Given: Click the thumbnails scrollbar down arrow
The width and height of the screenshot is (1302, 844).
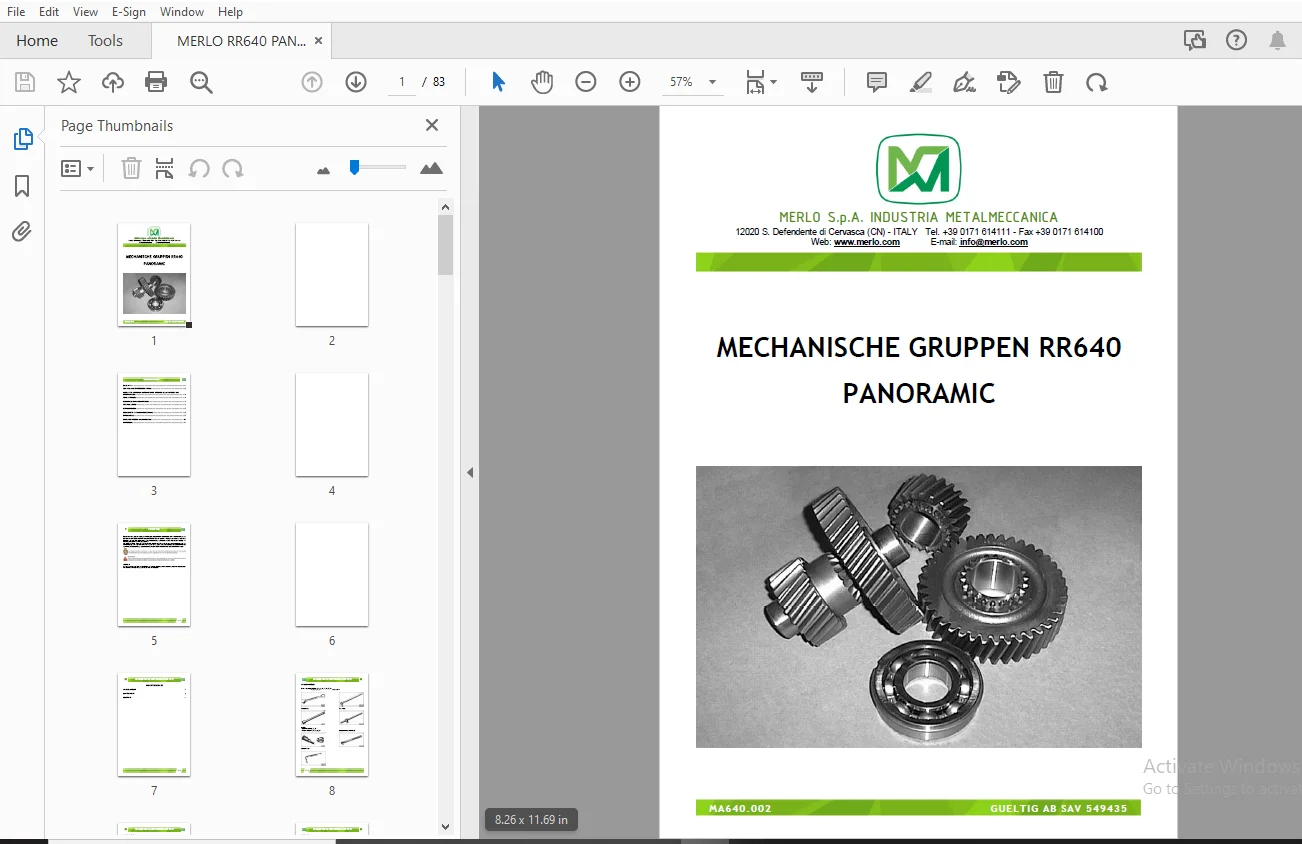Looking at the screenshot, I should pyautogui.click(x=445, y=826).
